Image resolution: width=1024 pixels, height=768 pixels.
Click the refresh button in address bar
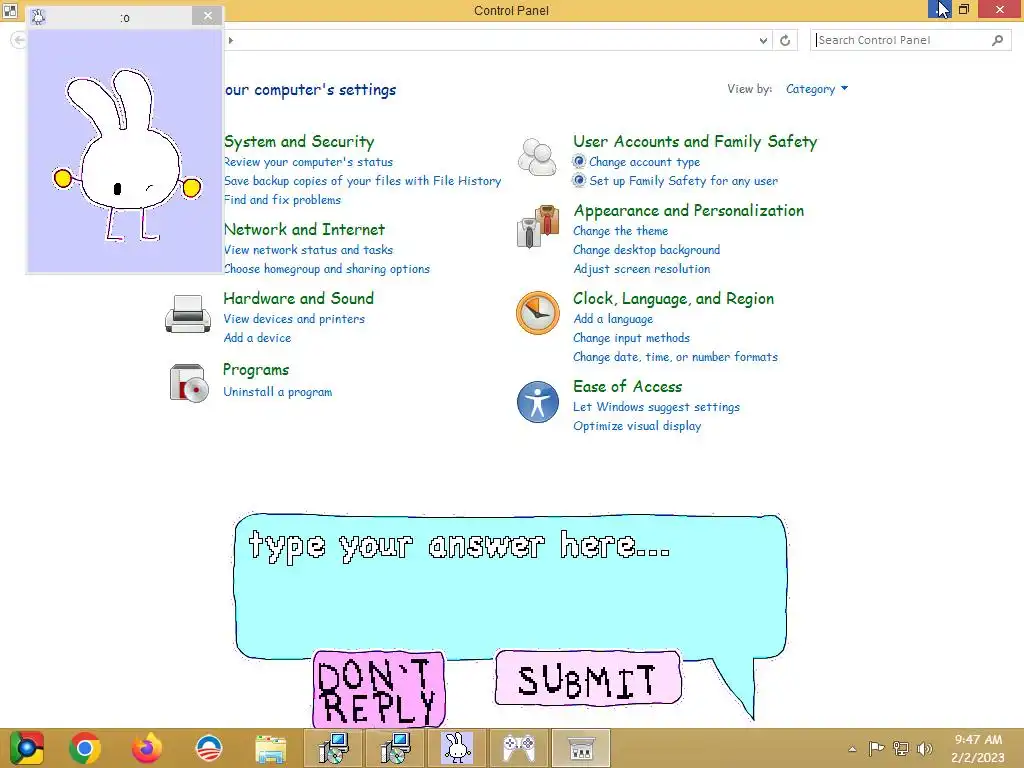click(x=785, y=40)
